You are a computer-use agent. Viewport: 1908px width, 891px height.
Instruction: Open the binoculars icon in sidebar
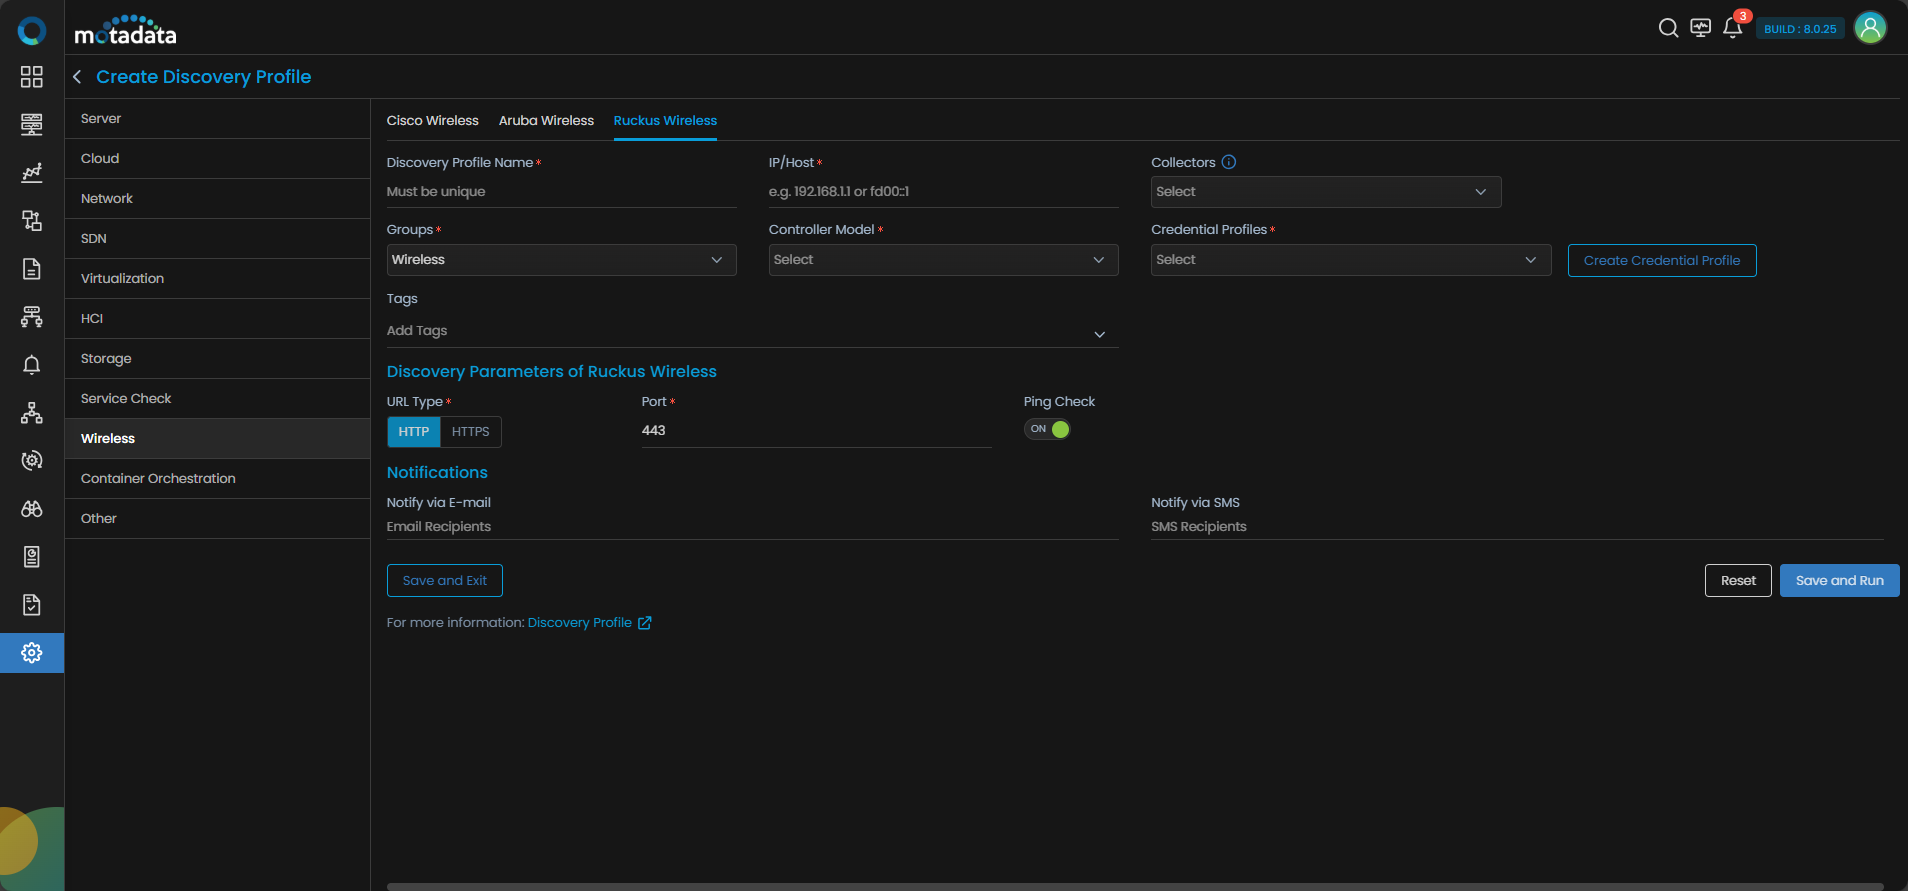tap(32, 509)
